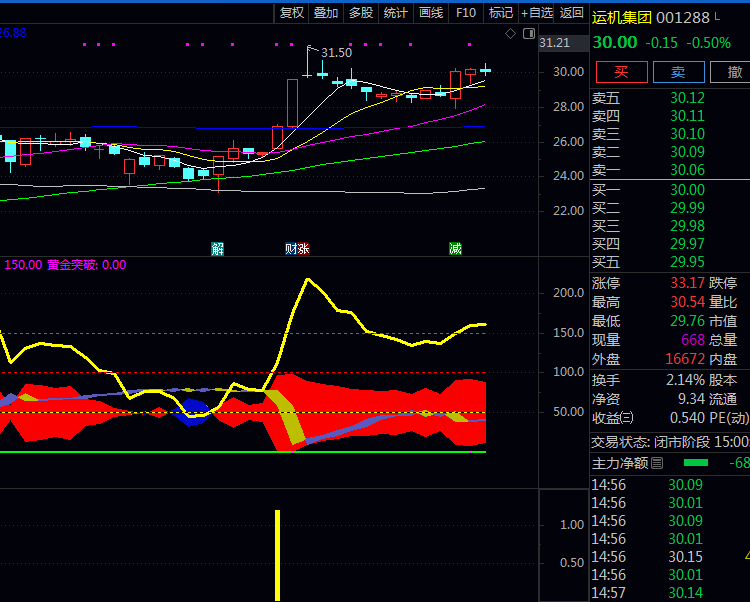Add stock to watchlist with +自选
750x602 pixels.
point(536,13)
